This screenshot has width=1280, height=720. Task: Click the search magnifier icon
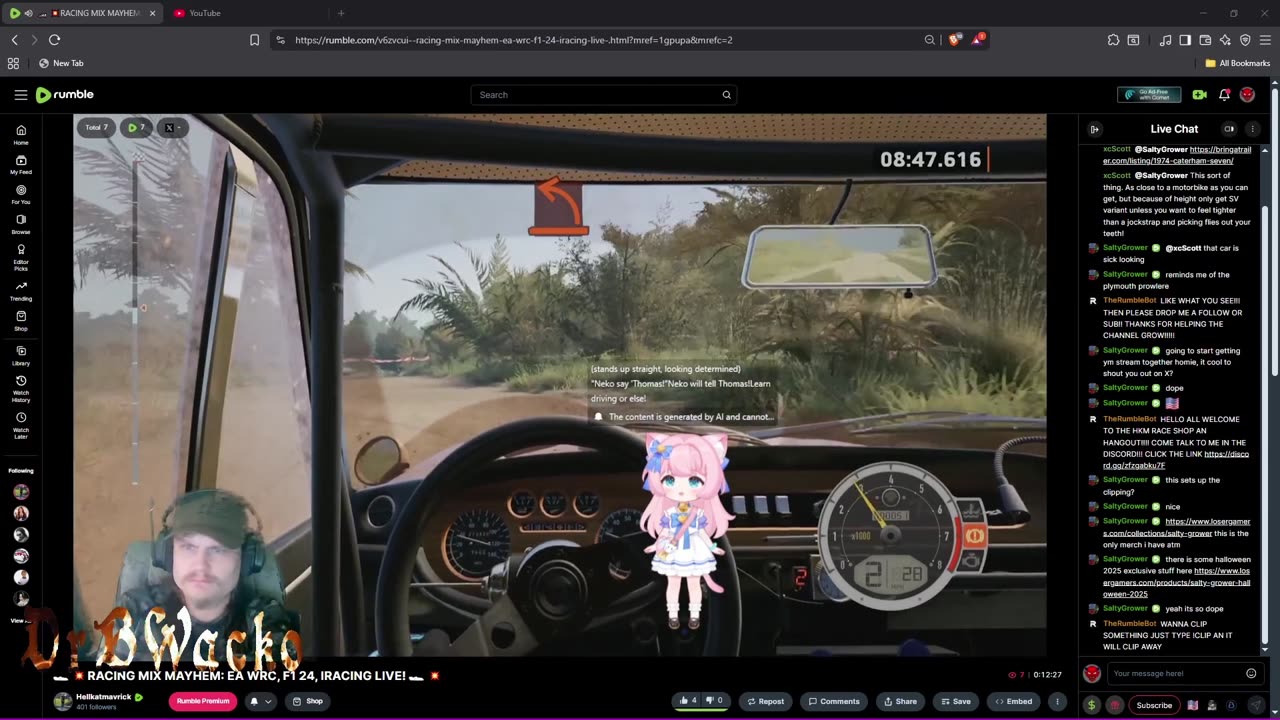[x=727, y=95]
